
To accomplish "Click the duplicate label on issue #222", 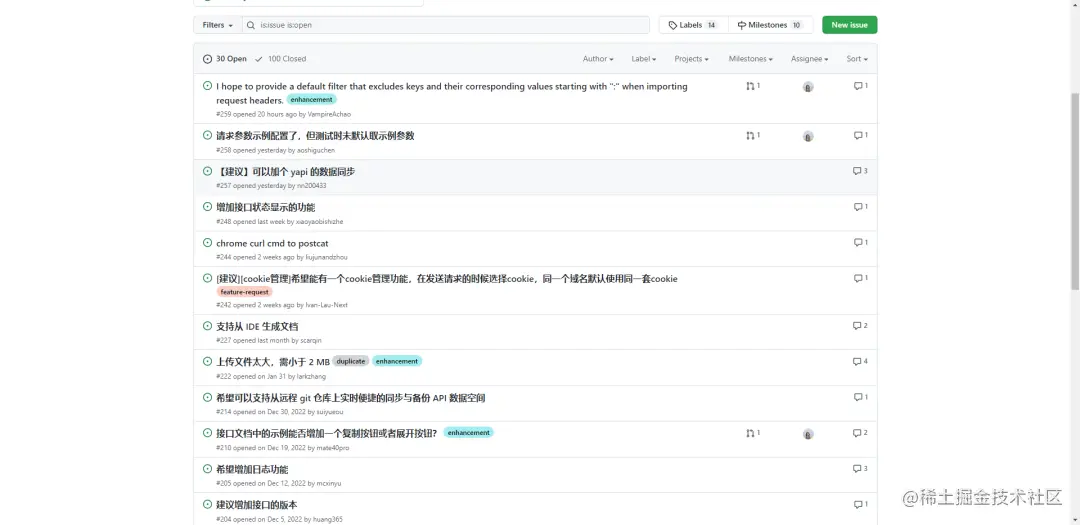I will click(351, 361).
